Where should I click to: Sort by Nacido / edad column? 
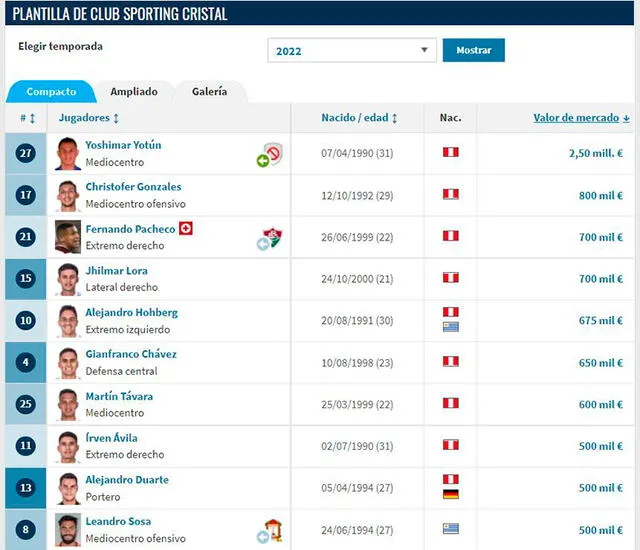coord(358,118)
